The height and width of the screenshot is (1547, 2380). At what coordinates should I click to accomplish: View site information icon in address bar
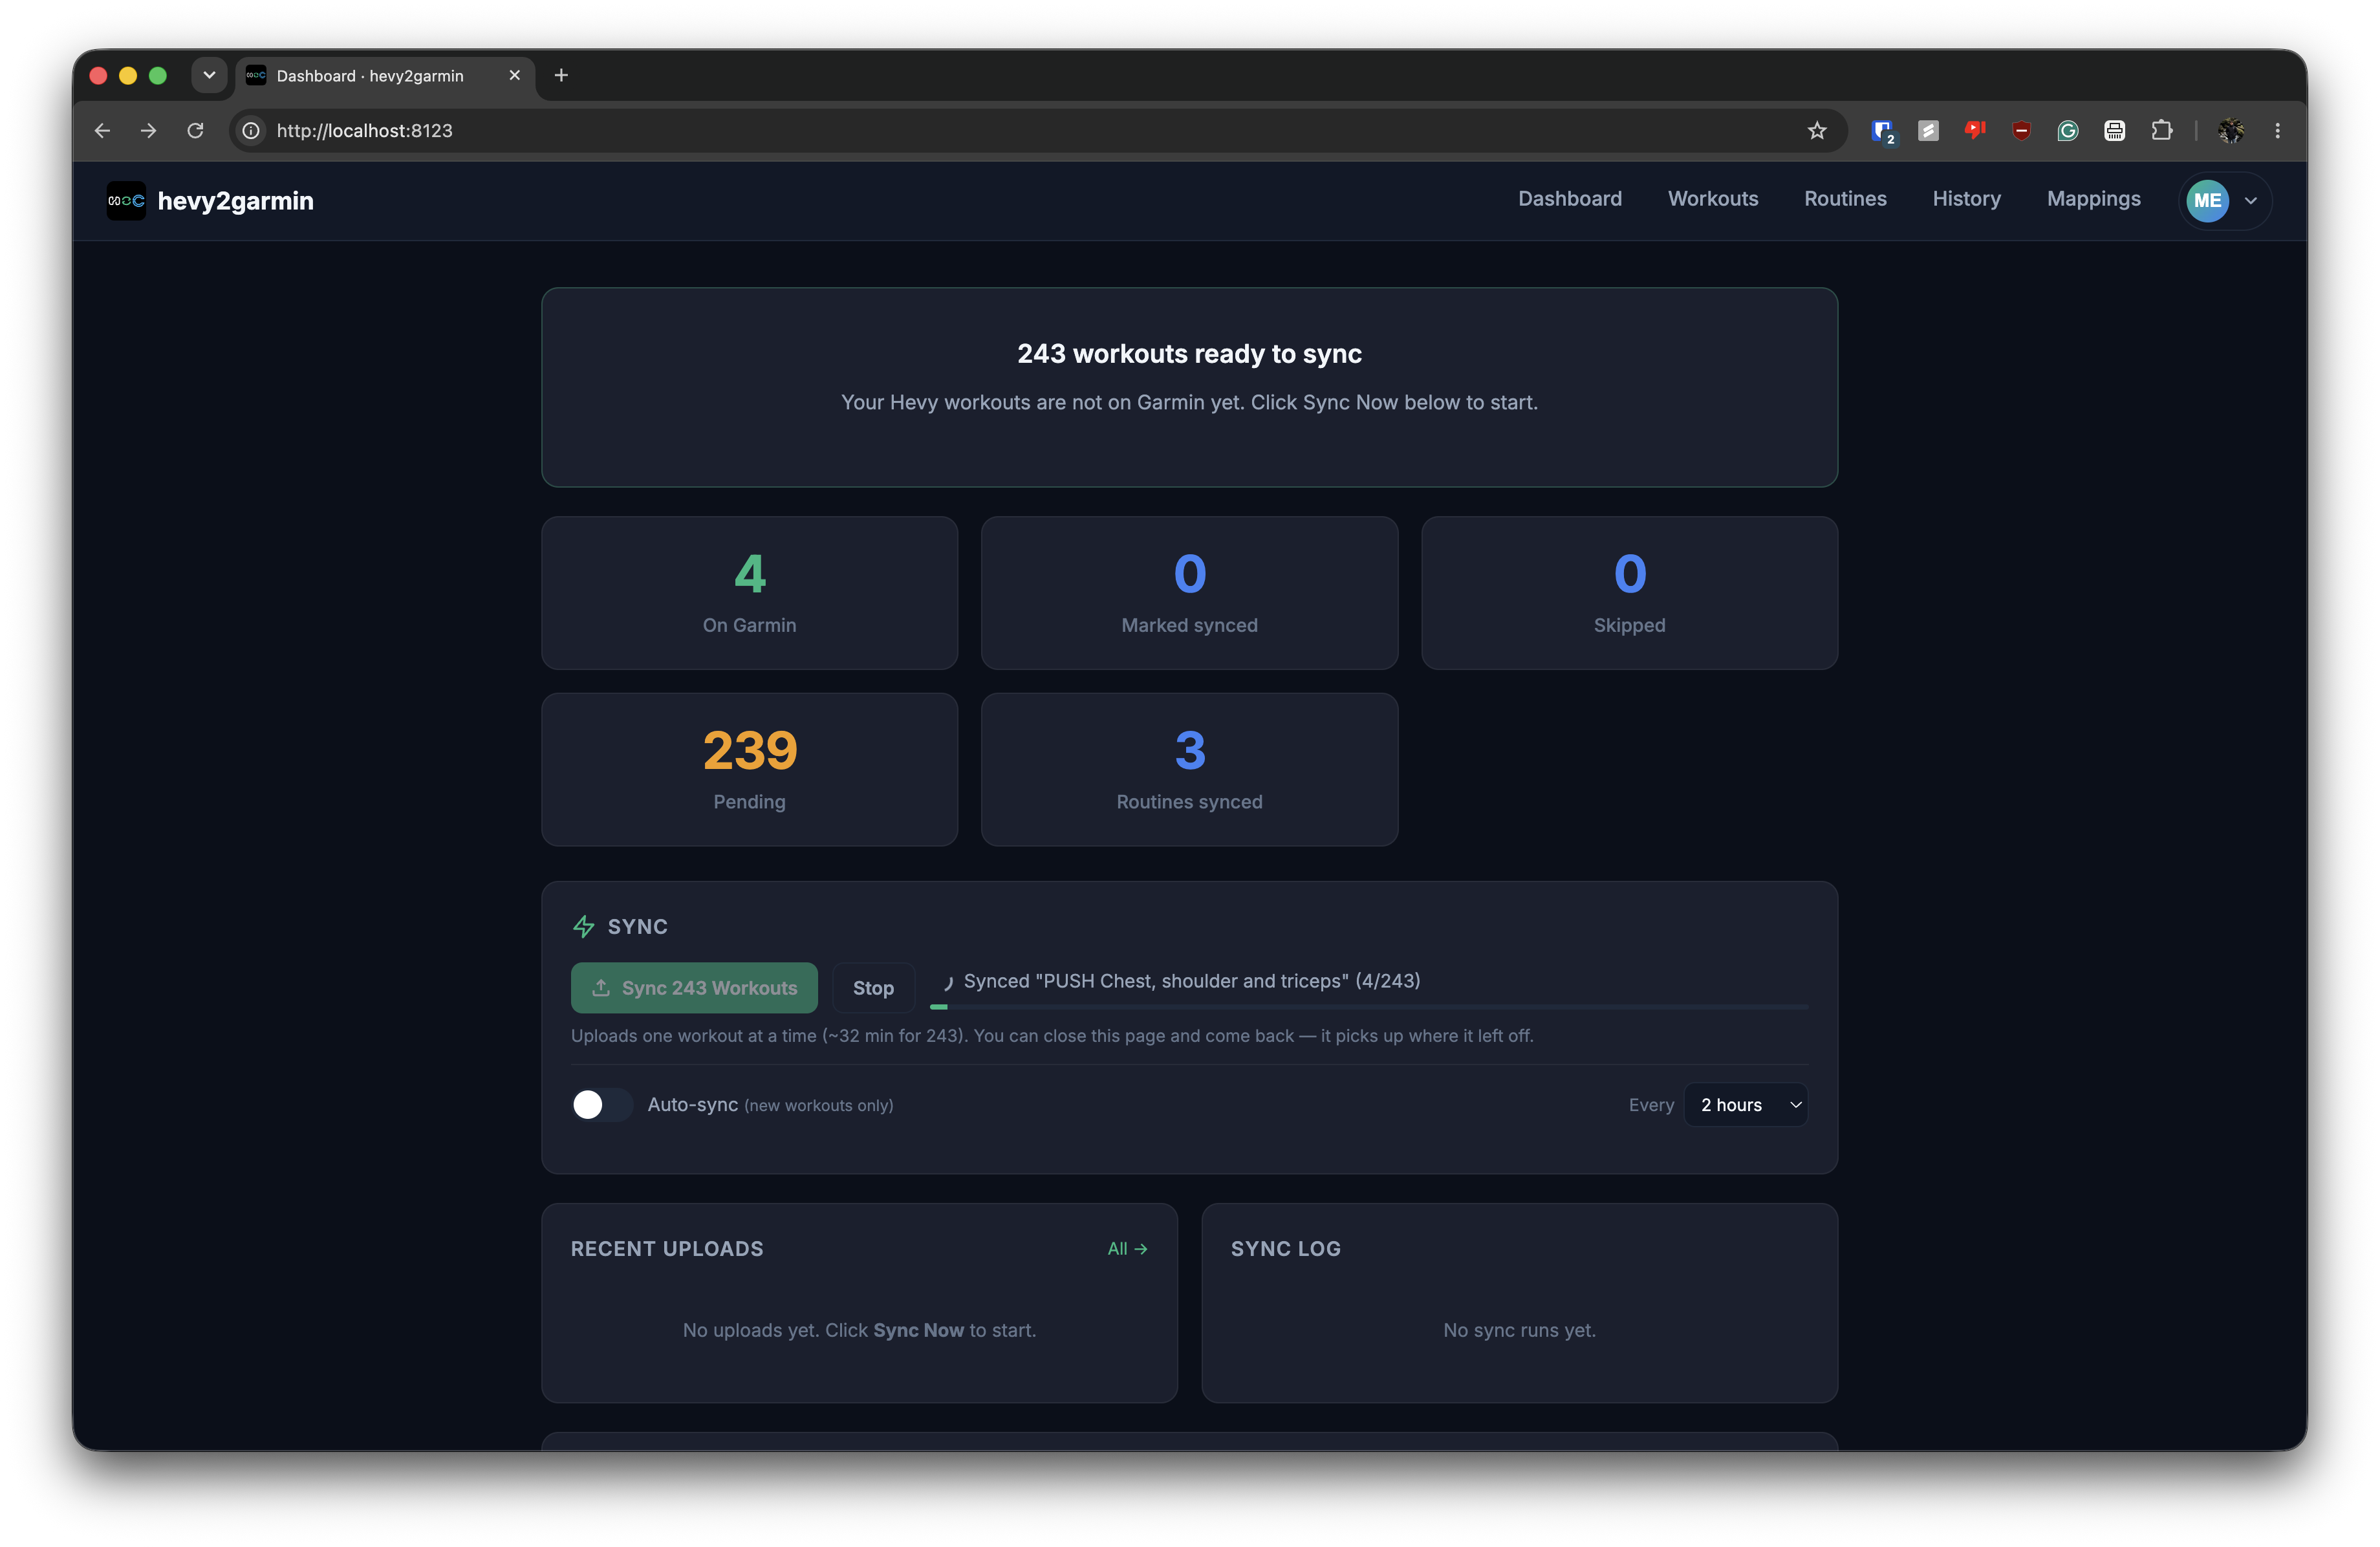(251, 130)
